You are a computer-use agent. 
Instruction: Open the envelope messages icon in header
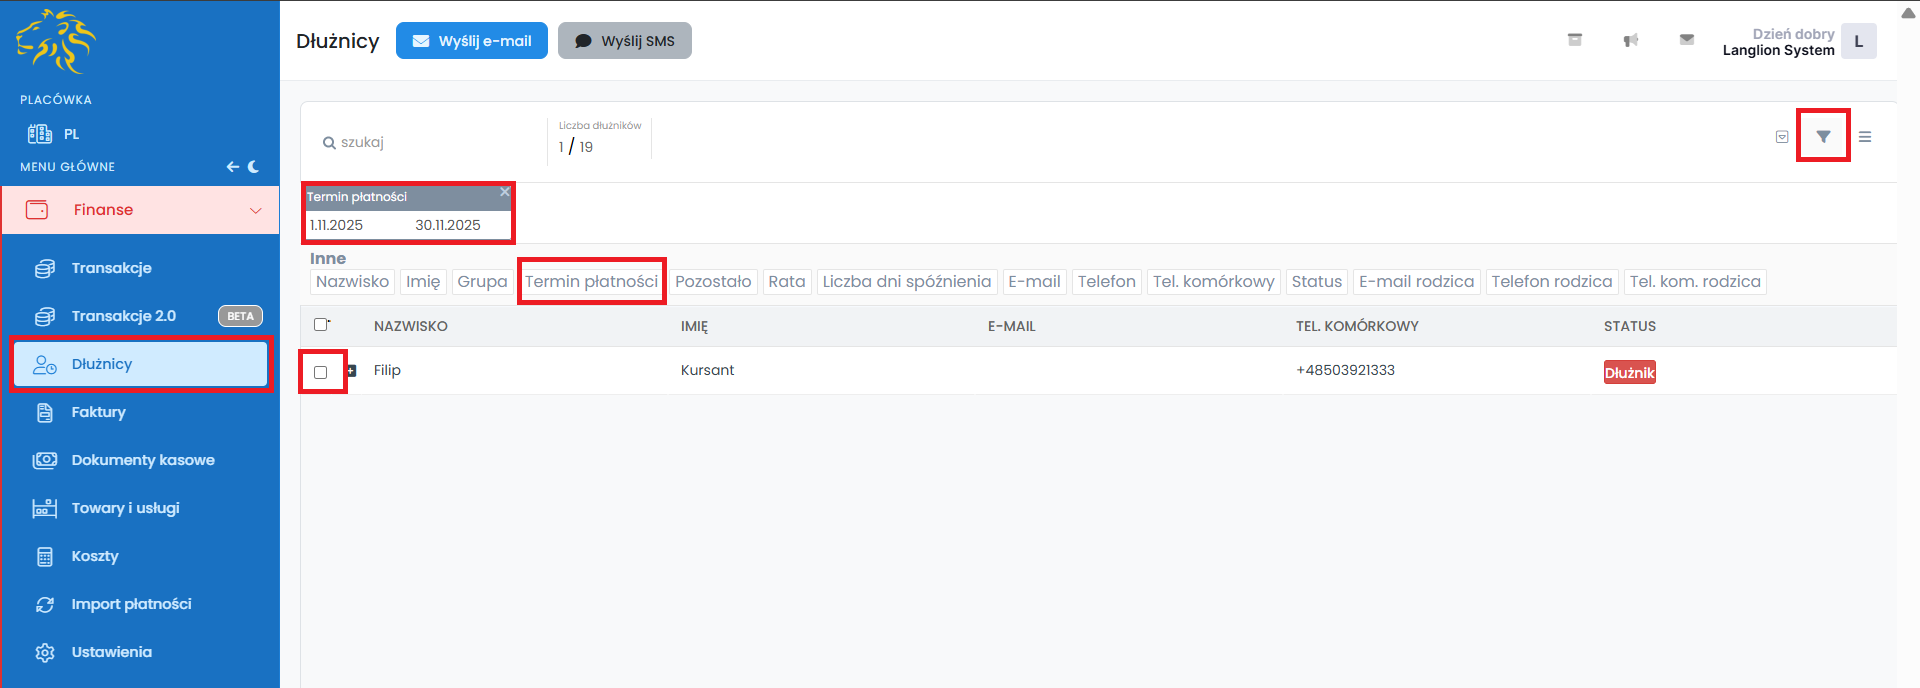(1686, 40)
